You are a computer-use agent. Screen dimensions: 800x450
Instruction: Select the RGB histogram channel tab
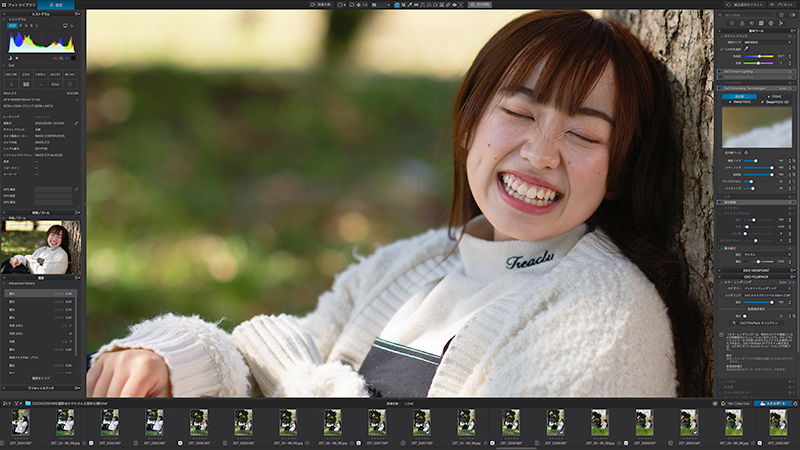pyautogui.click(x=12, y=25)
